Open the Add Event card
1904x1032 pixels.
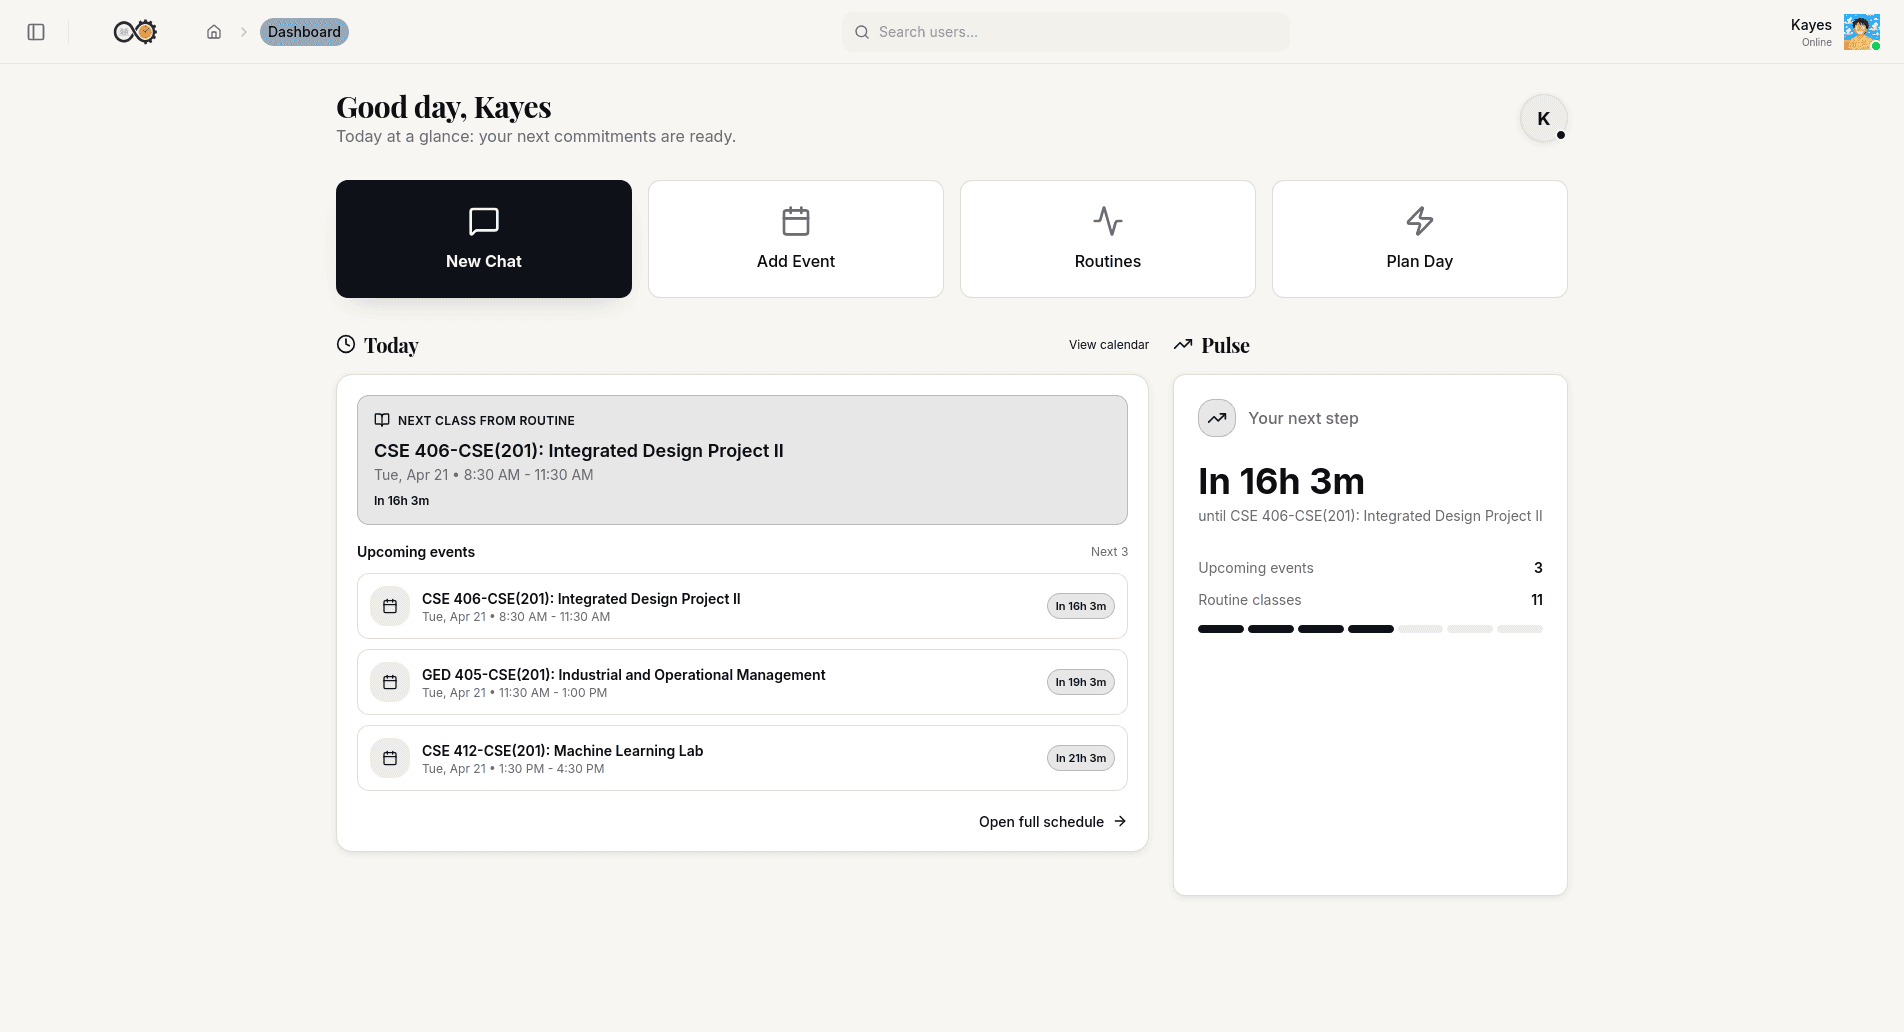coord(796,239)
